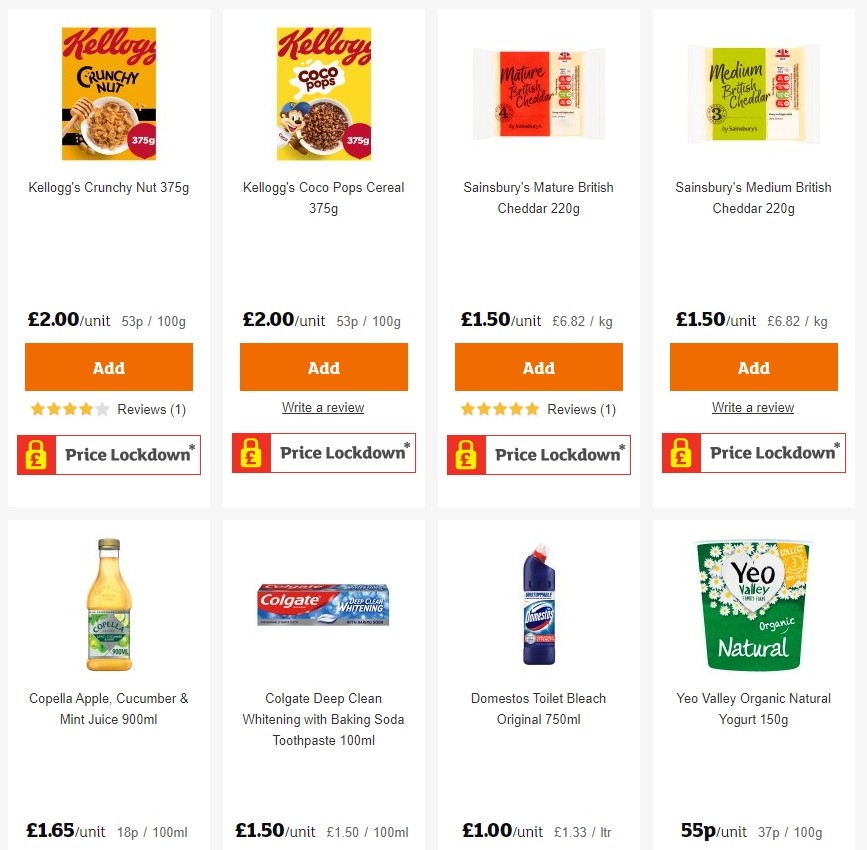Write a review for Medium British Cheddar
Image resolution: width=867 pixels, height=850 pixels.
coord(753,407)
